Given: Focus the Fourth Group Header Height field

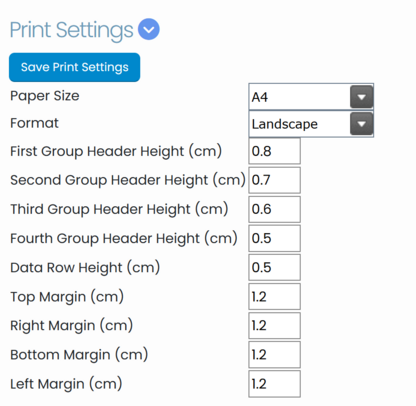Looking at the screenshot, I should [274, 238].
